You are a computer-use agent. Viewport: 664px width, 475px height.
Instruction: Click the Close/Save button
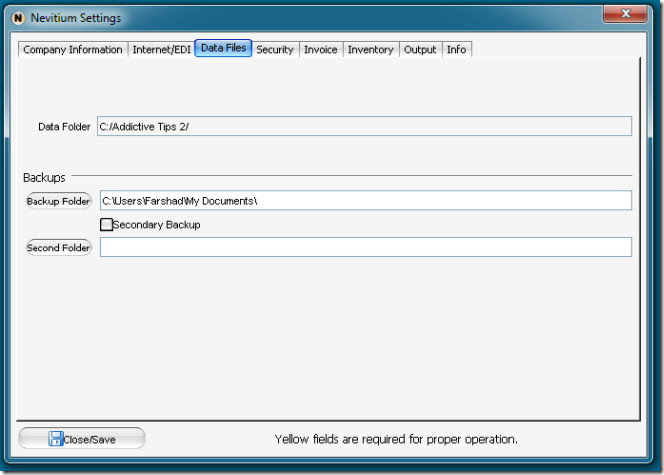pos(82,438)
